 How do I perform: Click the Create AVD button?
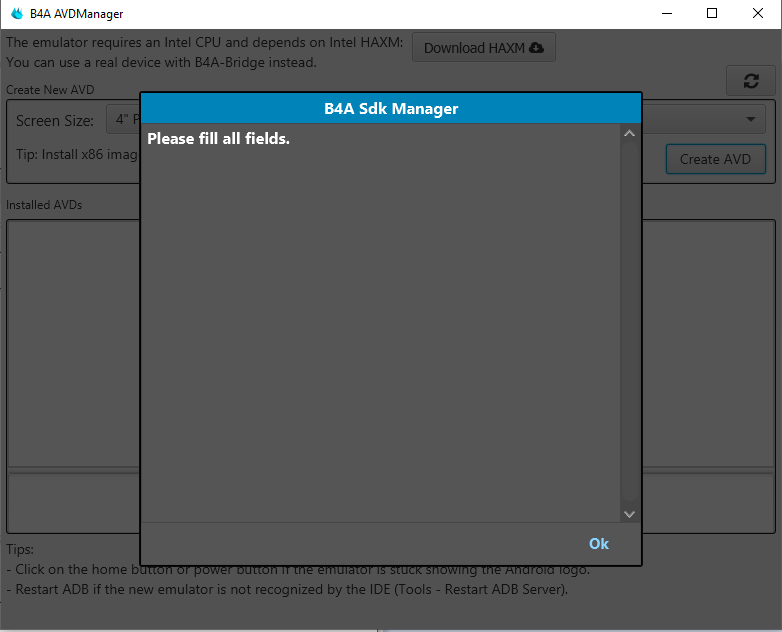(715, 159)
